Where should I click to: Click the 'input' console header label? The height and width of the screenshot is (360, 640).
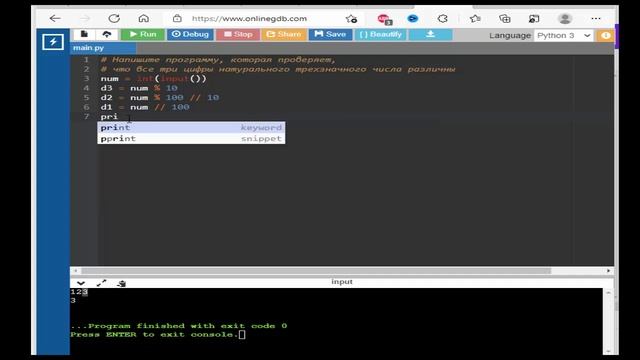pos(342,282)
